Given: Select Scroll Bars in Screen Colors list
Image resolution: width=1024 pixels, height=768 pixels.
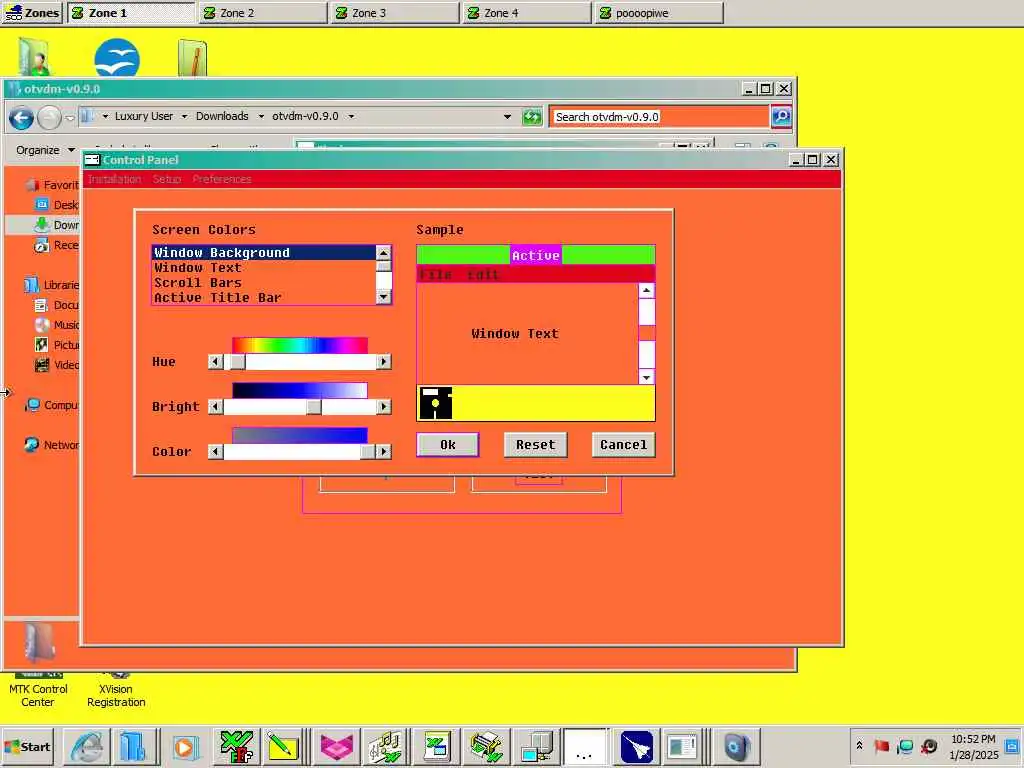Looking at the screenshot, I should click(x=264, y=283).
